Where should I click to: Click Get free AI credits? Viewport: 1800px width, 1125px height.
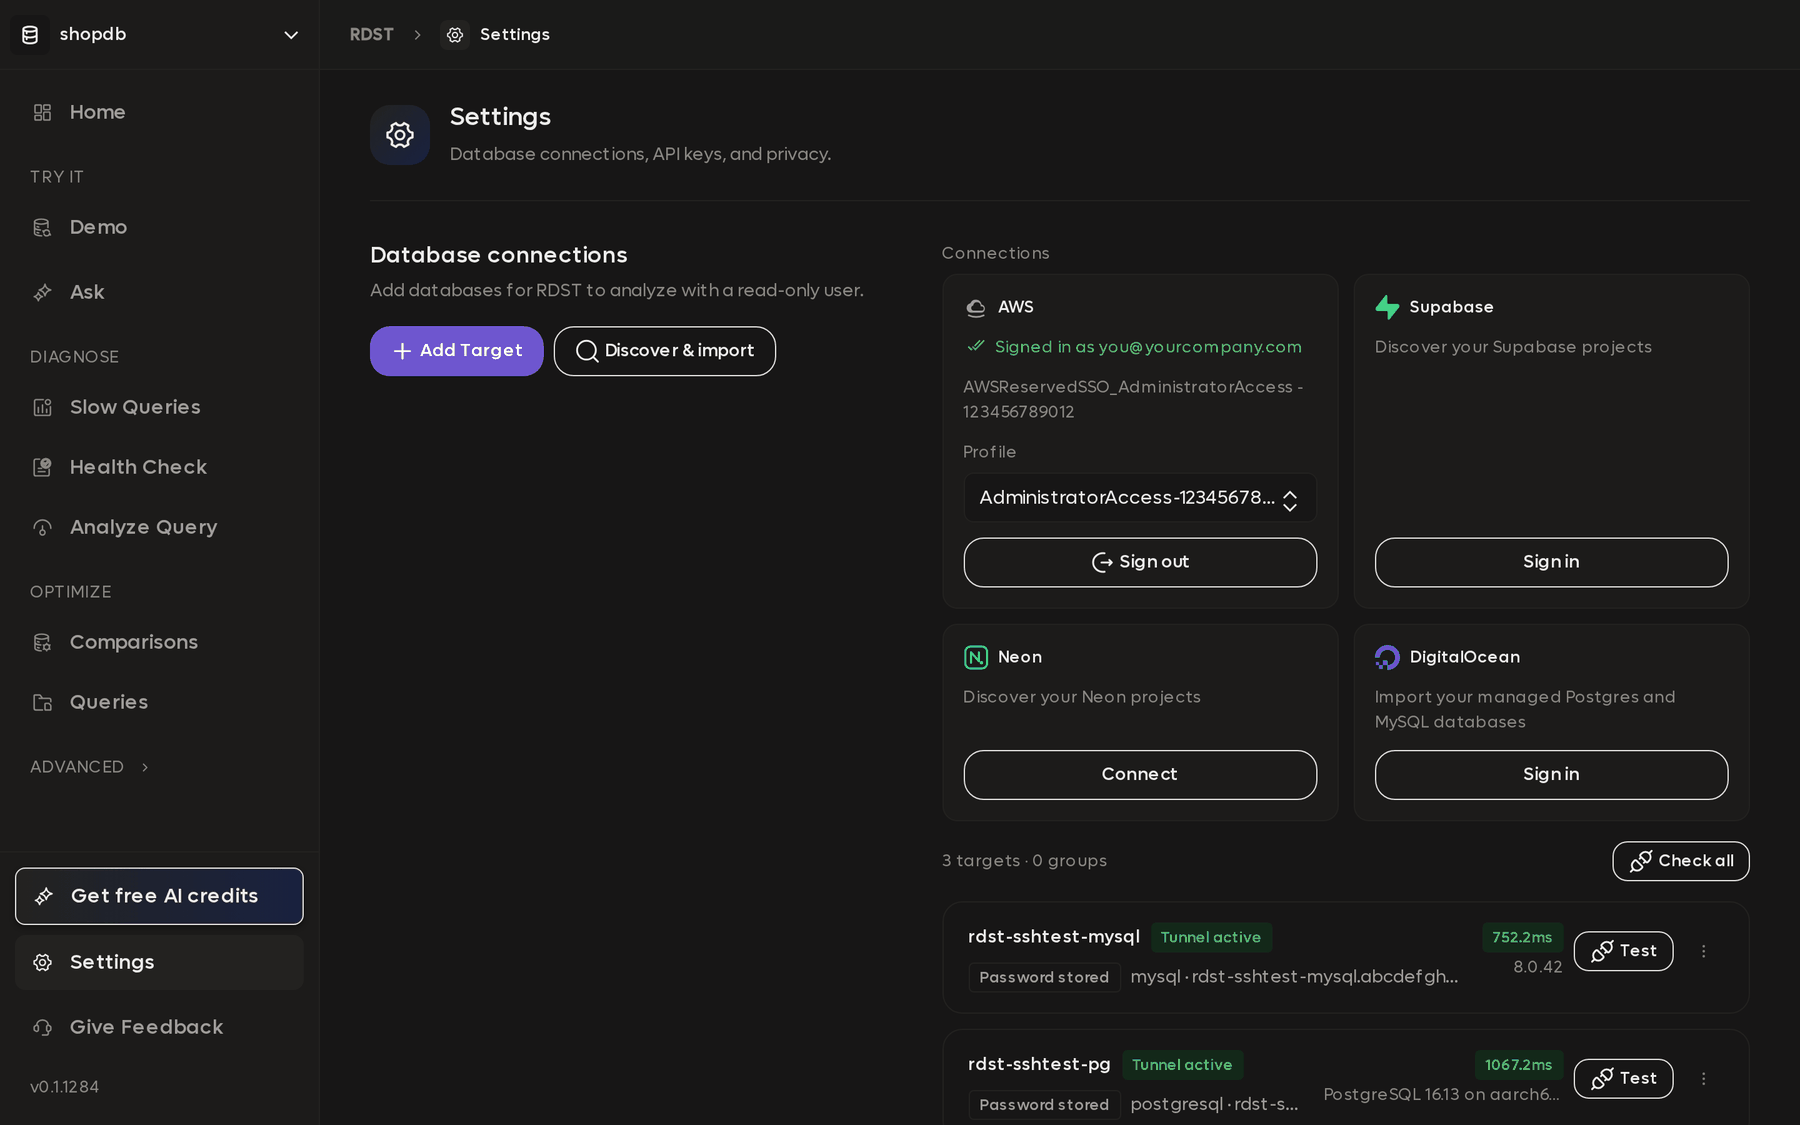coord(159,896)
